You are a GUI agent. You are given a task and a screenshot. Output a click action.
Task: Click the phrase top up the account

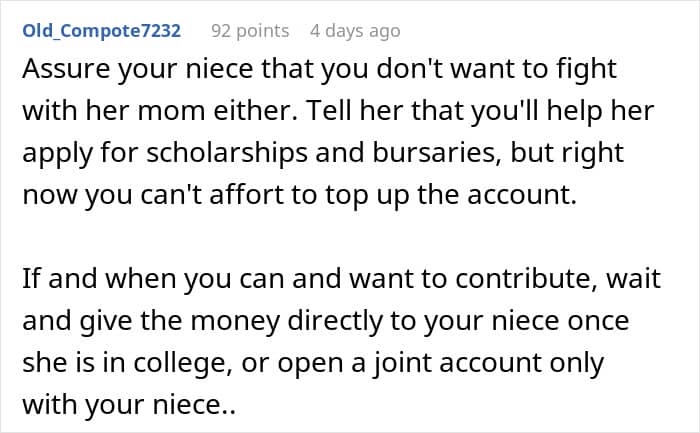tap(450, 195)
